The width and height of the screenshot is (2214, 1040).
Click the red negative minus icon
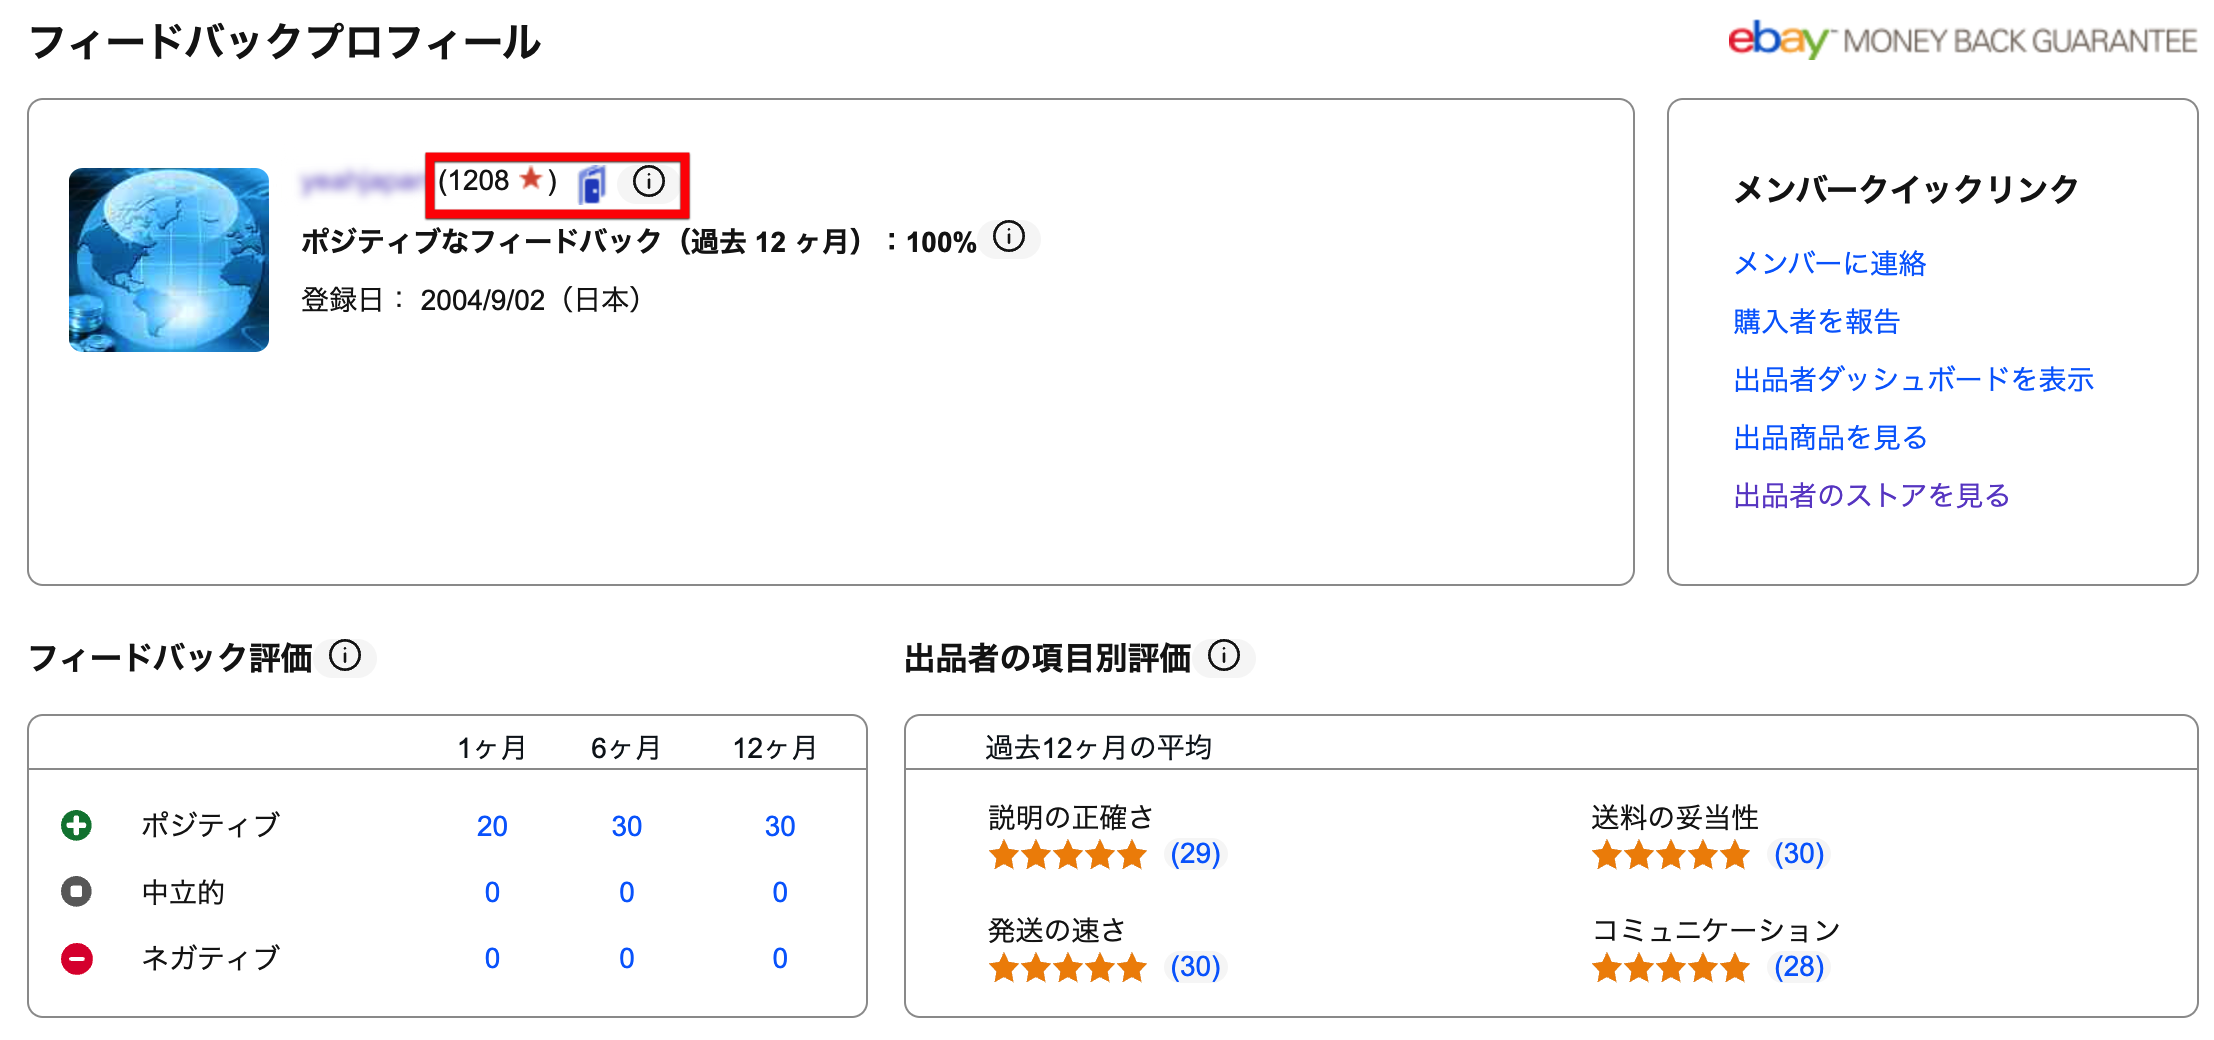coord(77,958)
